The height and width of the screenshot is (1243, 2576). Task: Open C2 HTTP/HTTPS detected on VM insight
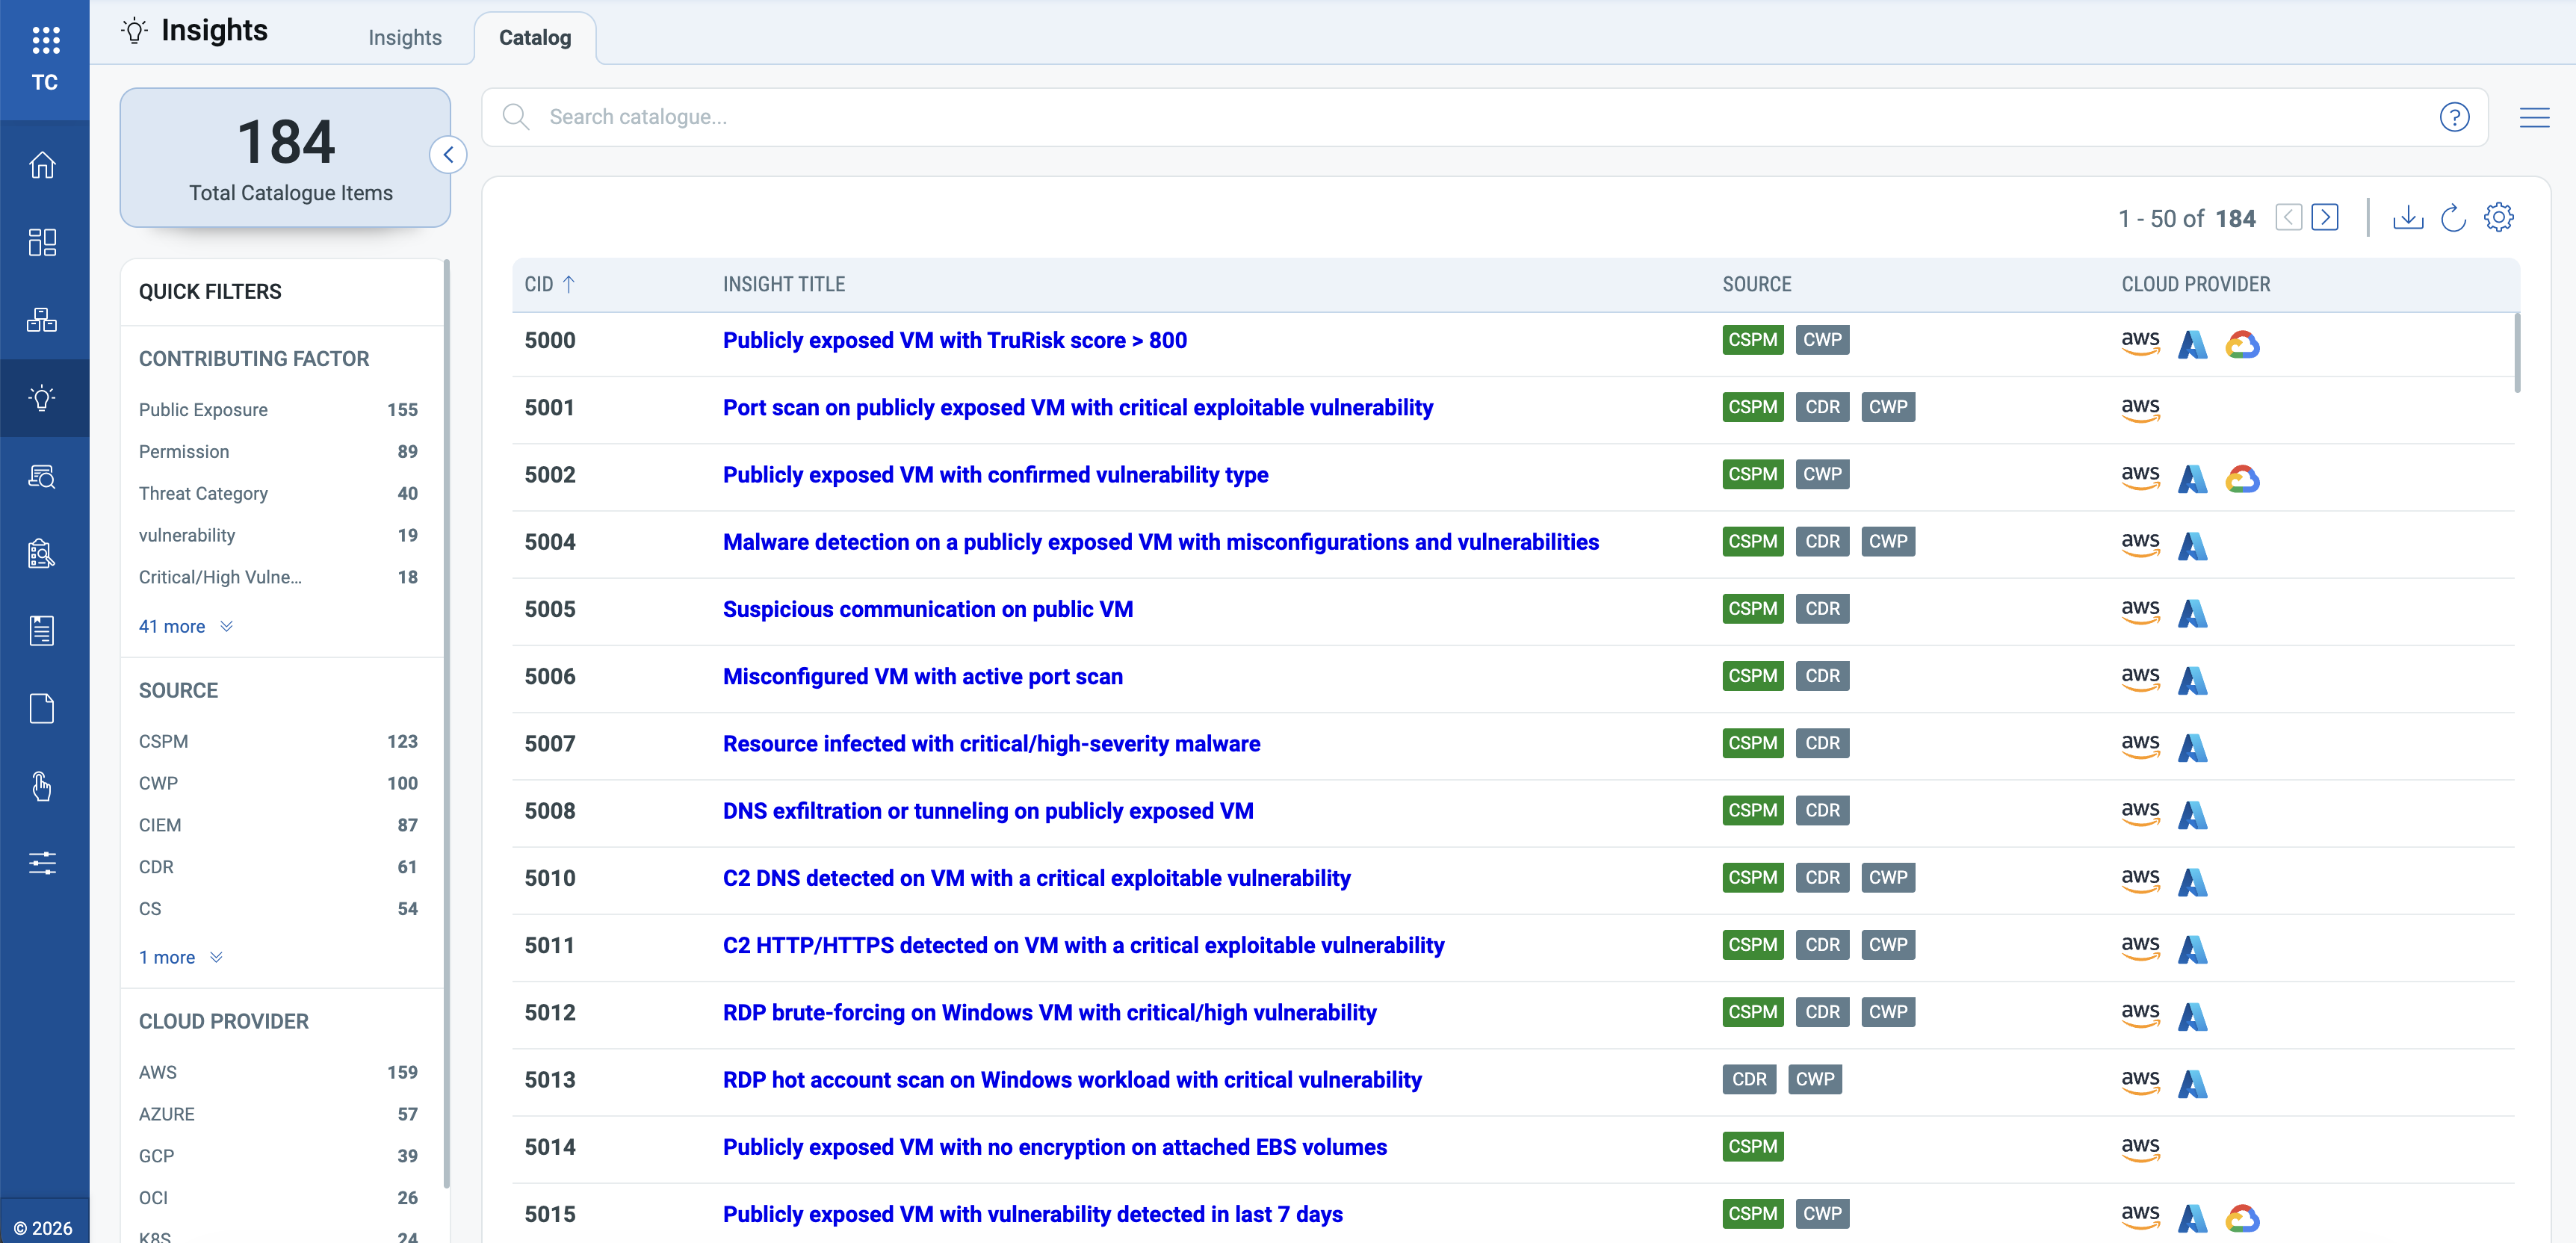pyautogui.click(x=1083, y=945)
